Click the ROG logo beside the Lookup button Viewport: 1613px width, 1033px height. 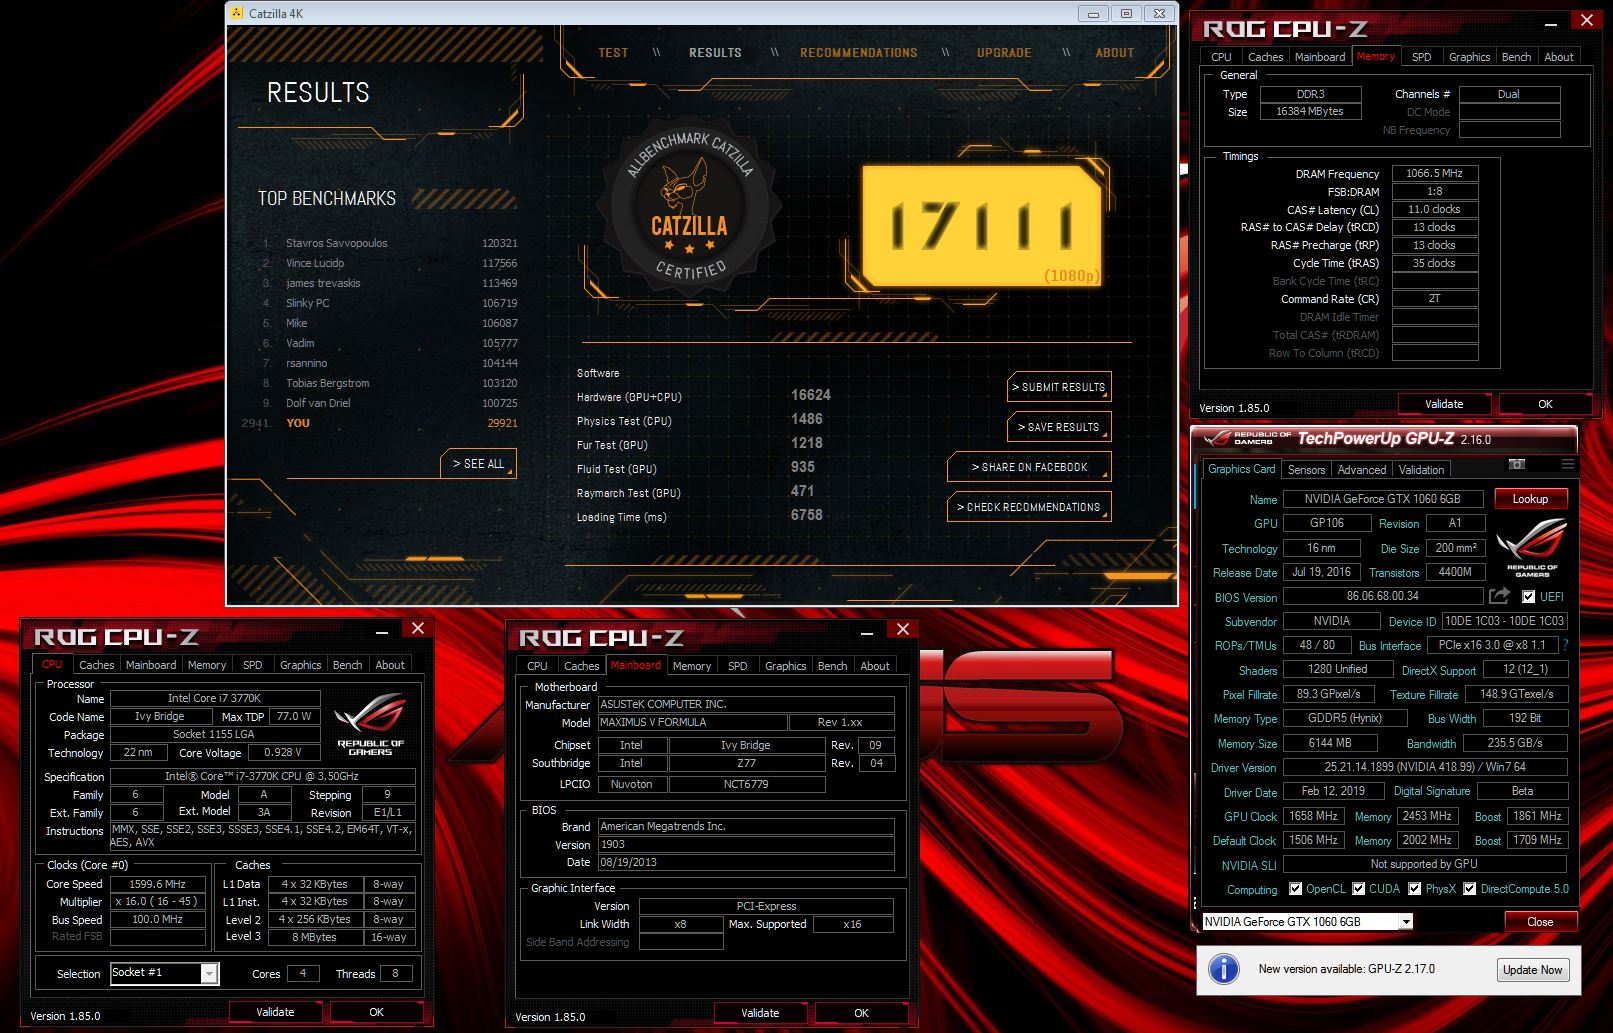1532,547
